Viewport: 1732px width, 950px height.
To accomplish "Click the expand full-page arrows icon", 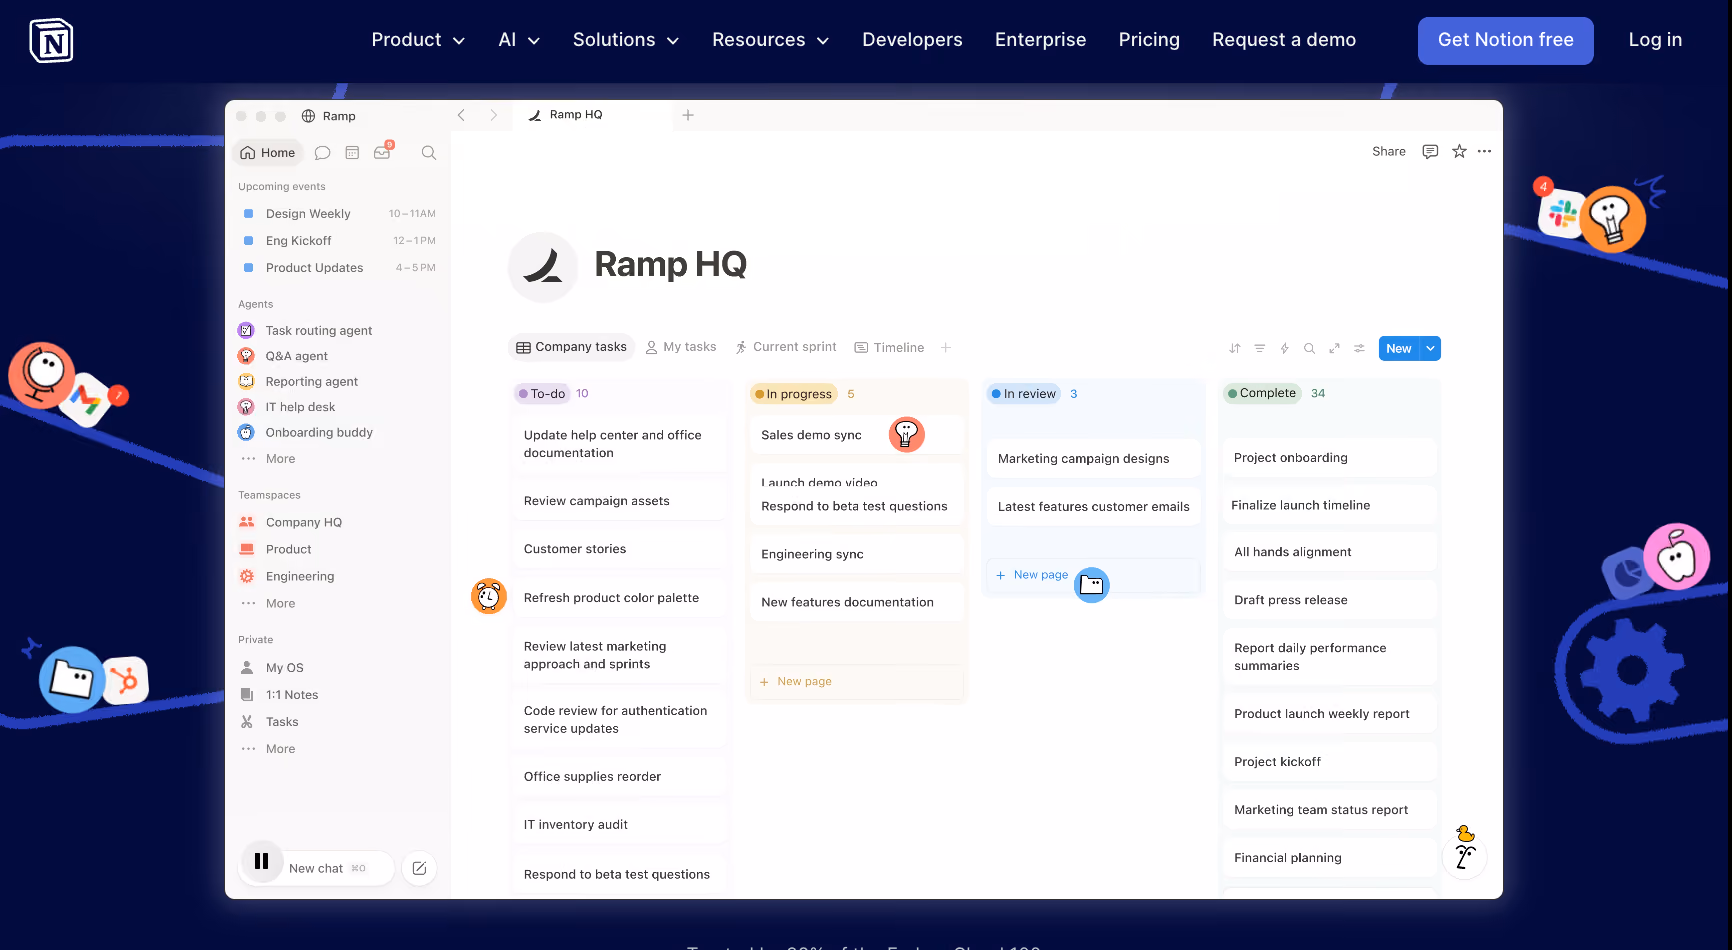I will (x=1334, y=349).
